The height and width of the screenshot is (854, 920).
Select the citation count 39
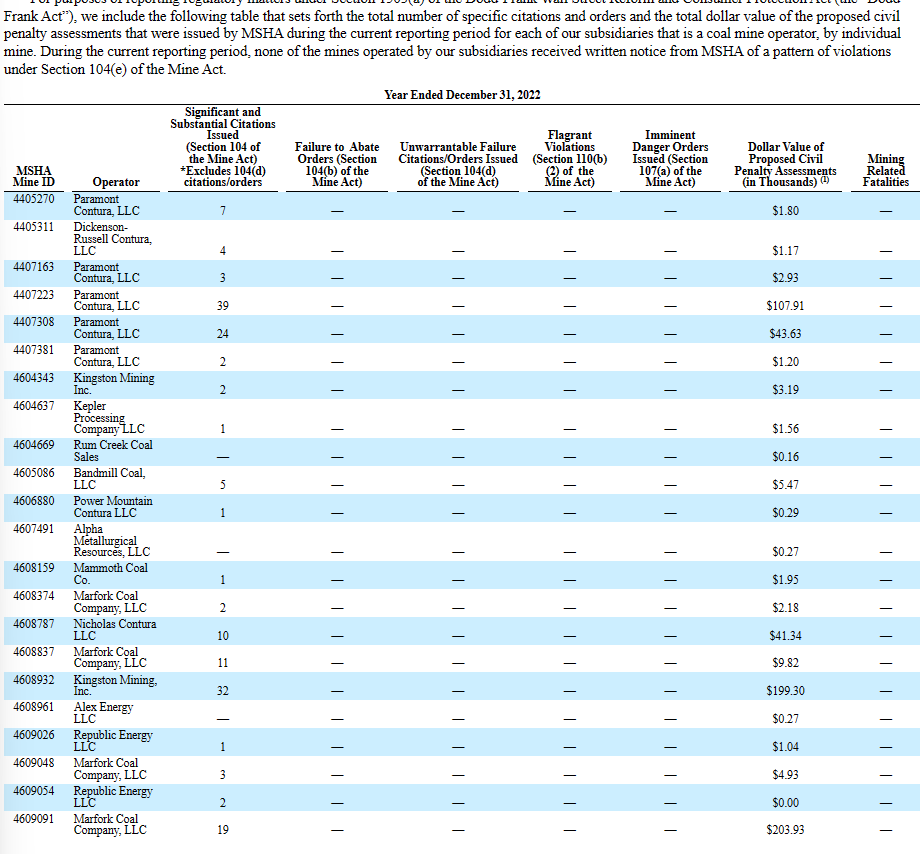[222, 306]
